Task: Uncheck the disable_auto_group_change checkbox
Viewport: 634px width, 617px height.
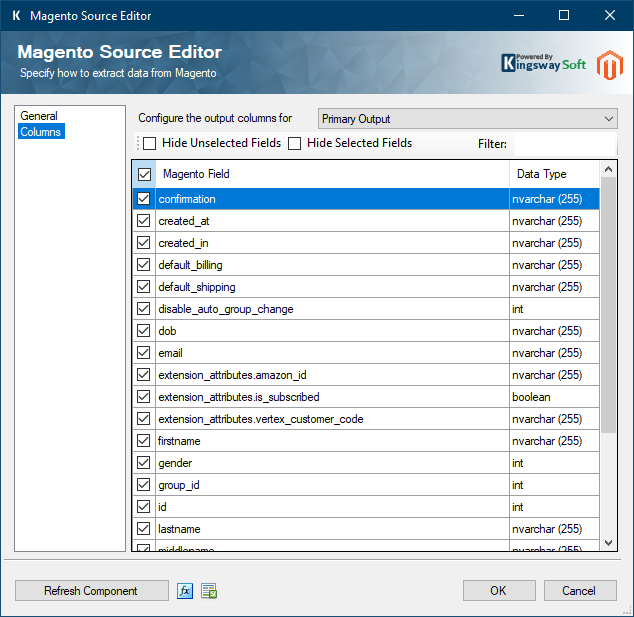Action: 144,308
